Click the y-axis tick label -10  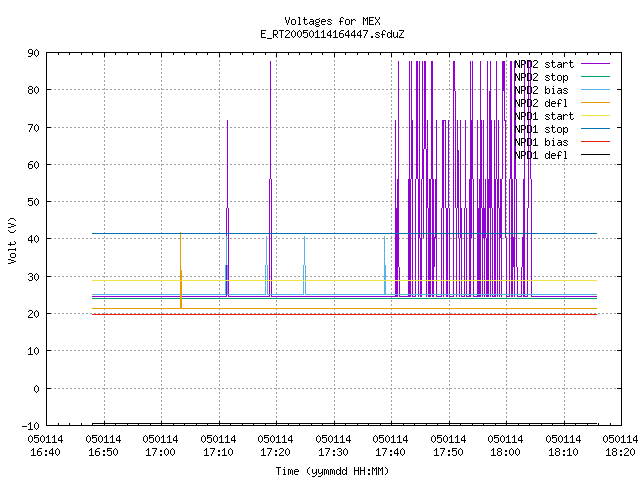(31, 426)
